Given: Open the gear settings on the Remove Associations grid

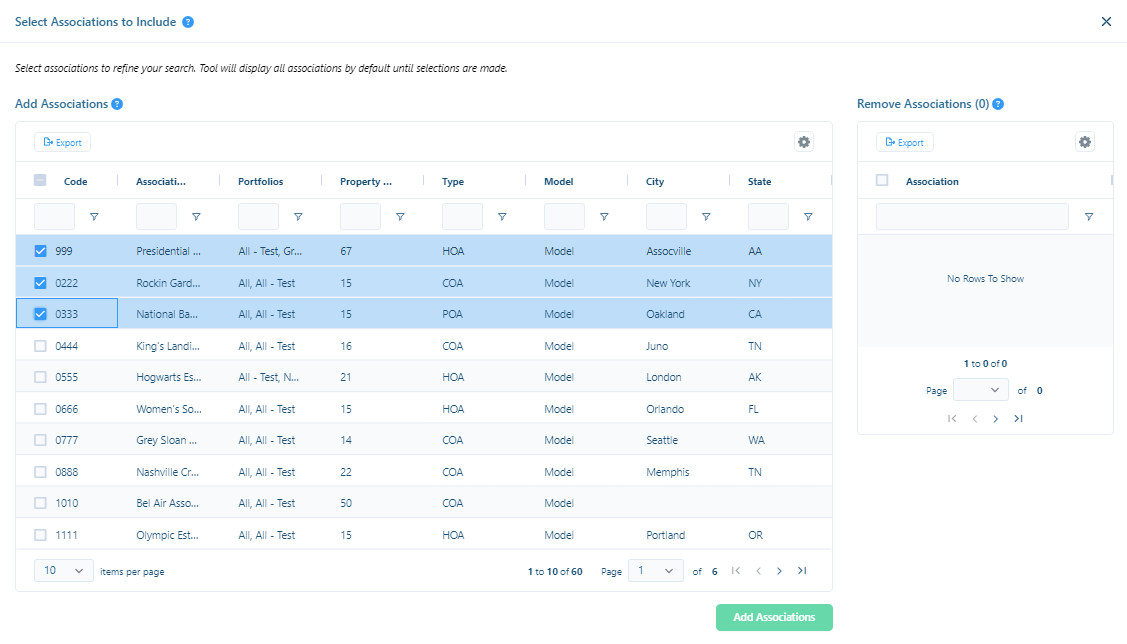Looking at the screenshot, I should point(1085,142).
